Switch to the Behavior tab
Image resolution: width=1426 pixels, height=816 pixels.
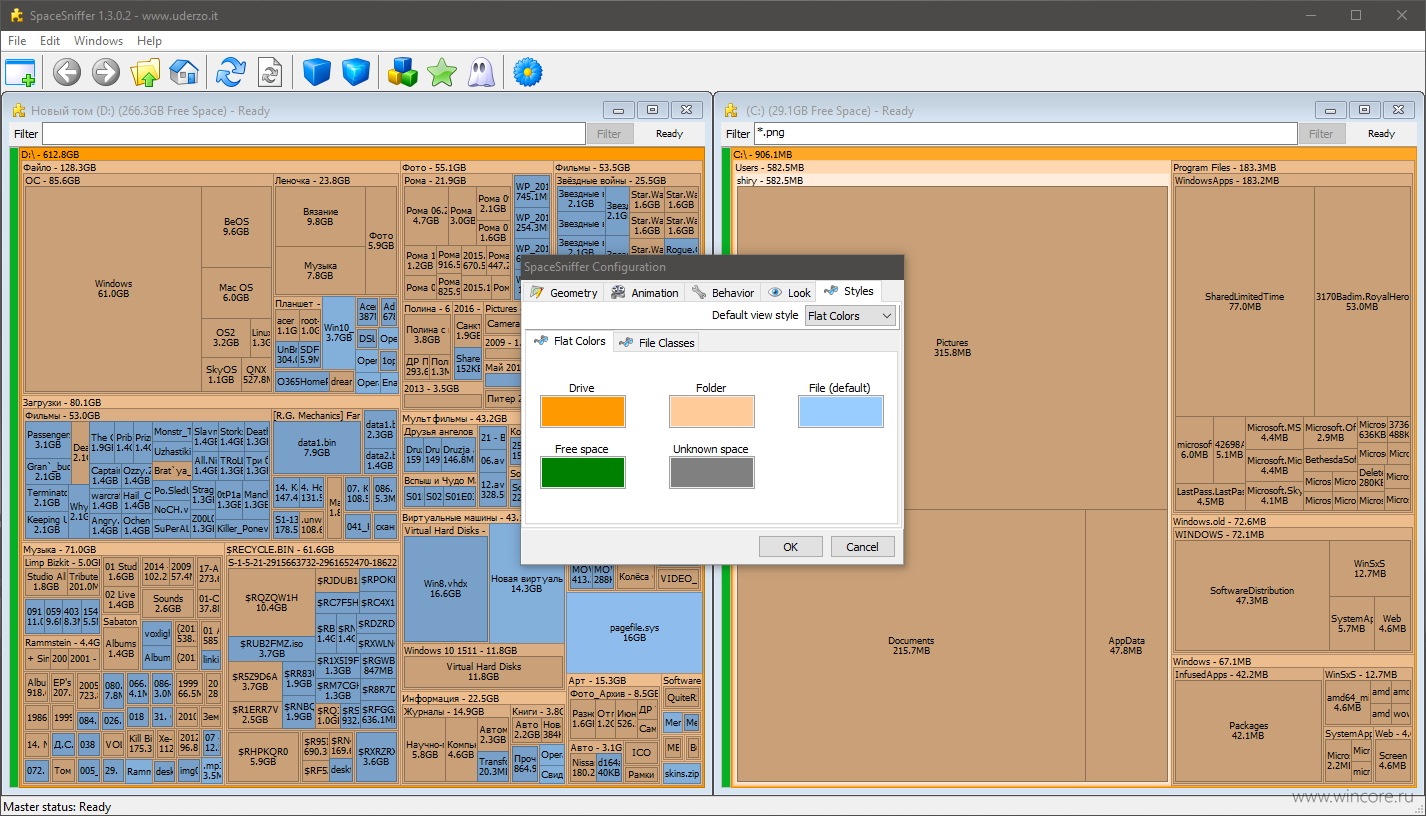tap(723, 292)
